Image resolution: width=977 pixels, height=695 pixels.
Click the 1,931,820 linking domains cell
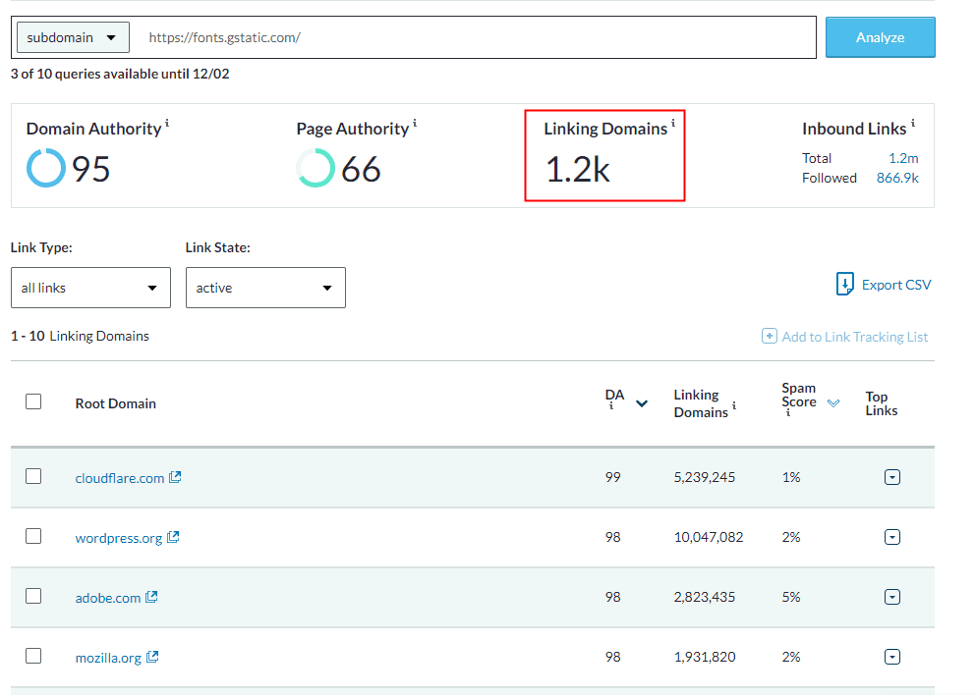click(x=704, y=656)
